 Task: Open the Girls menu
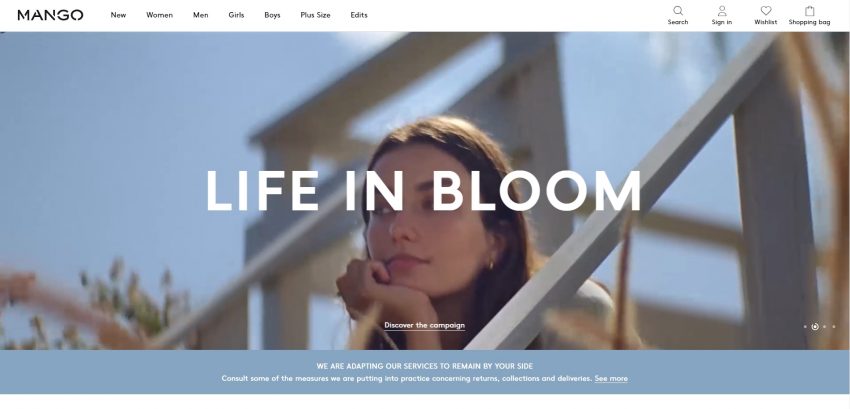tap(236, 15)
